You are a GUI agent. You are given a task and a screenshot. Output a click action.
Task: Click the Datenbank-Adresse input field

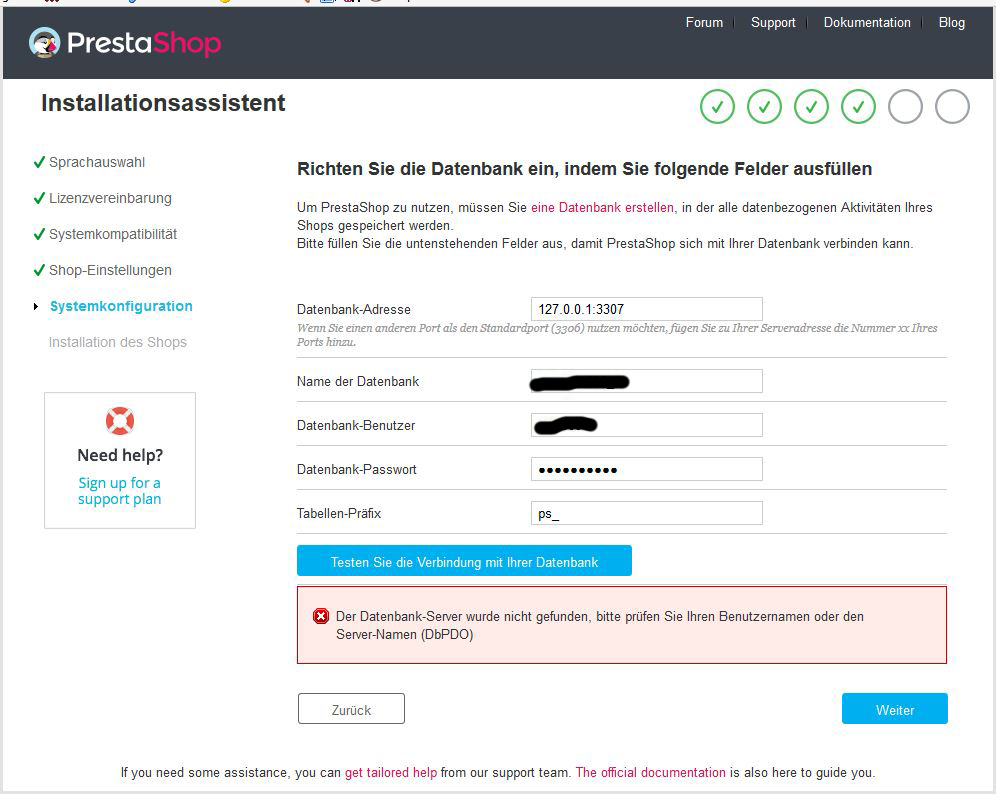[646, 309]
